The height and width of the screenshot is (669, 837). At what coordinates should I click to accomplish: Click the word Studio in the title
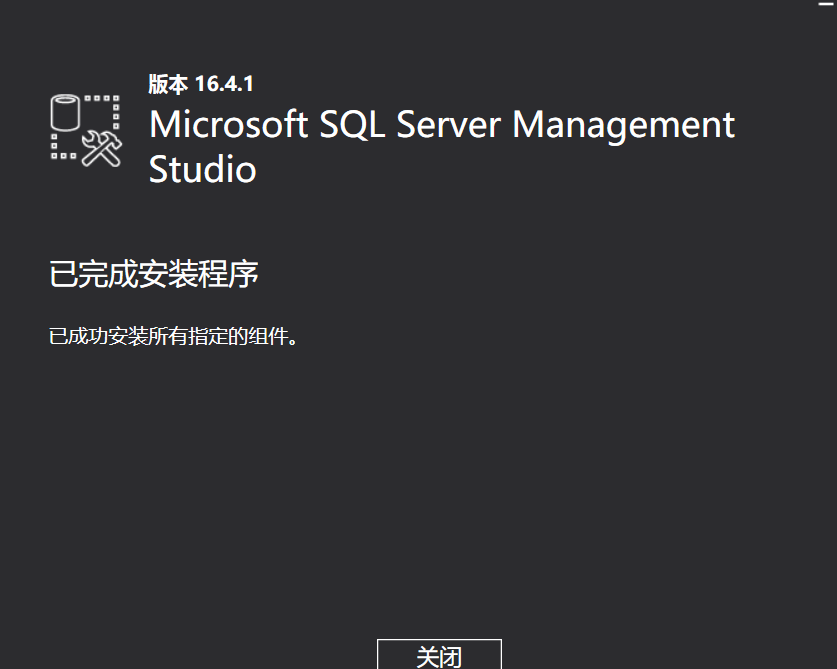click(x=202, y=170)
